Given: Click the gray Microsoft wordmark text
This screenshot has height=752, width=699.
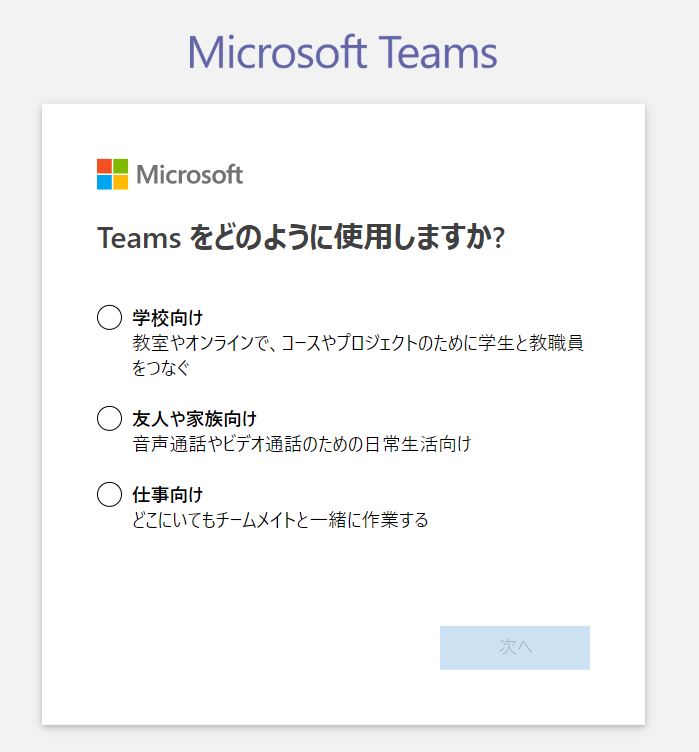Looking at the screenshot, I should 190,175.
